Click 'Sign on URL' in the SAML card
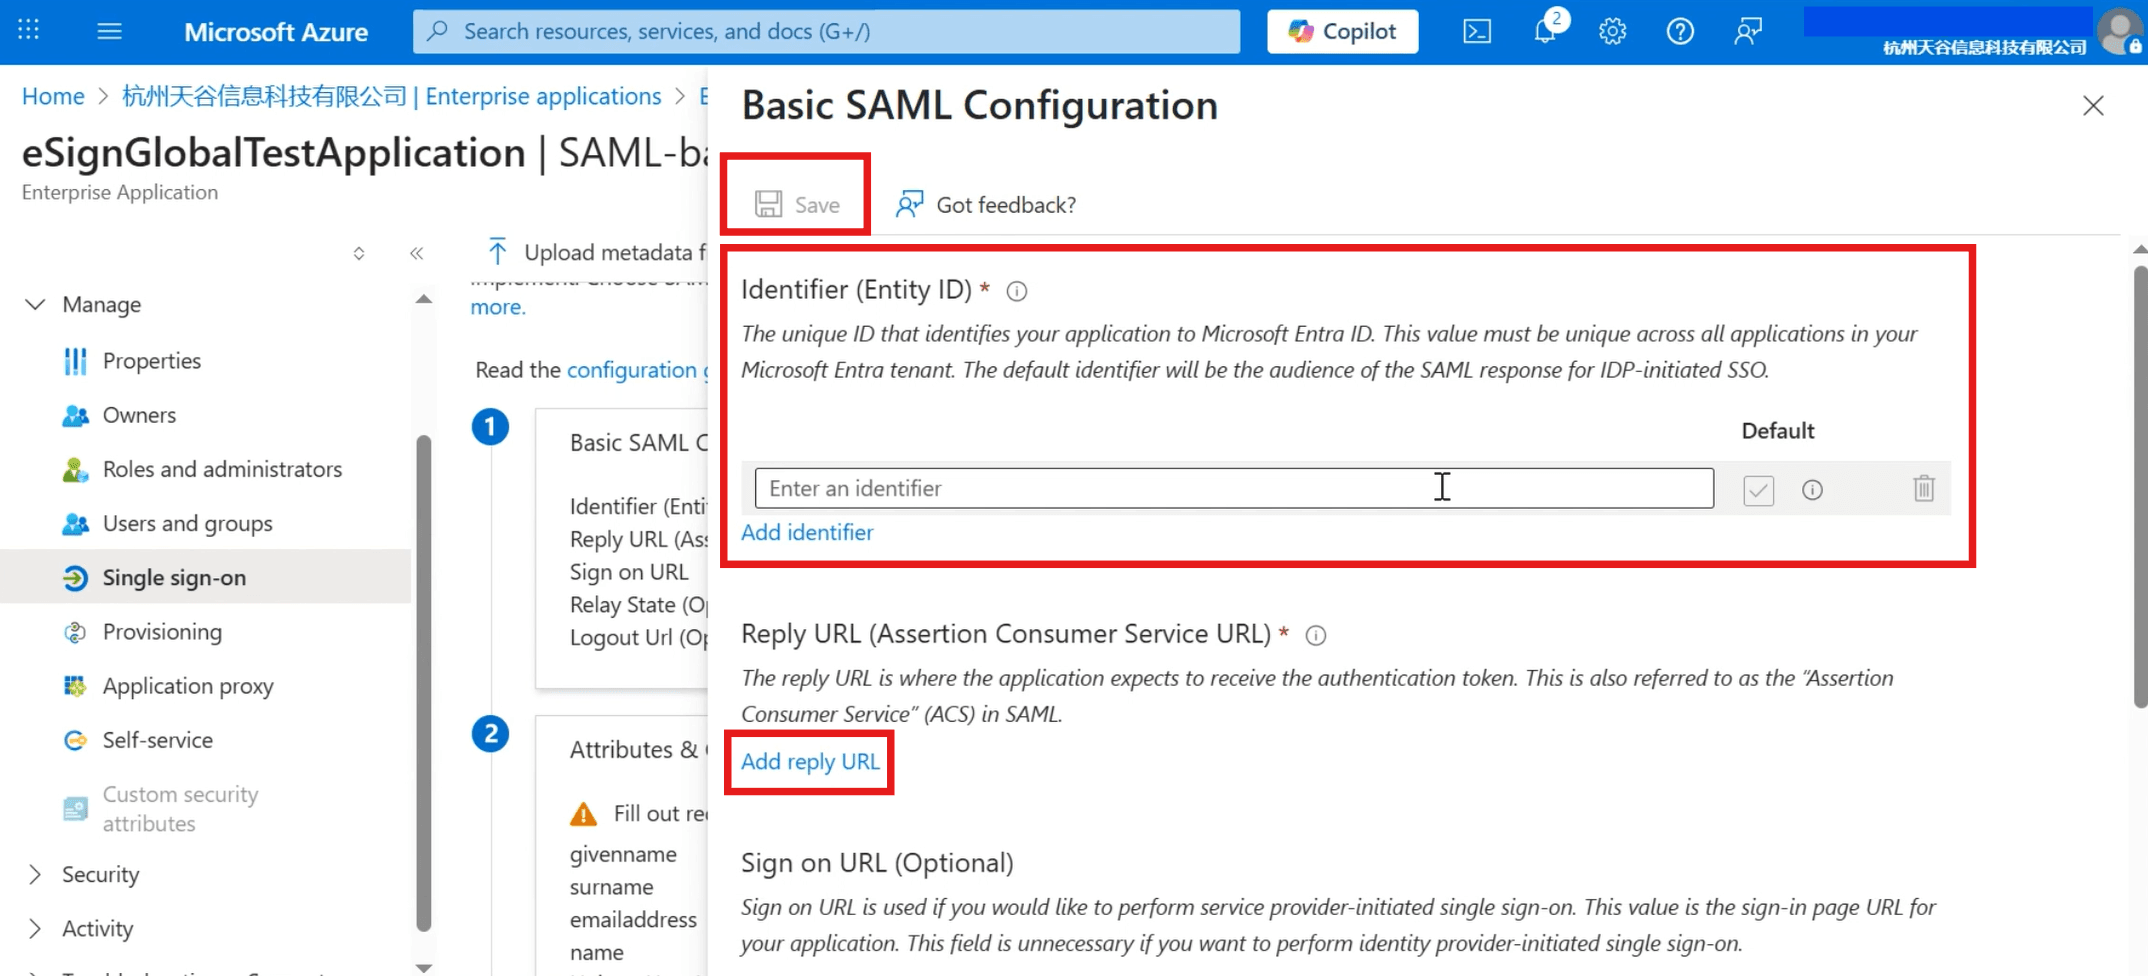Screen dimensions: 2148x976 tap(629, 572)
